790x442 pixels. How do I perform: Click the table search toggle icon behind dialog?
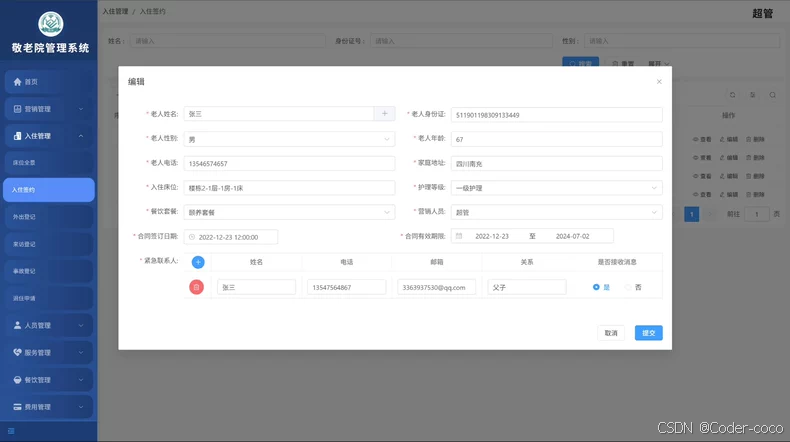pos(772,95)
